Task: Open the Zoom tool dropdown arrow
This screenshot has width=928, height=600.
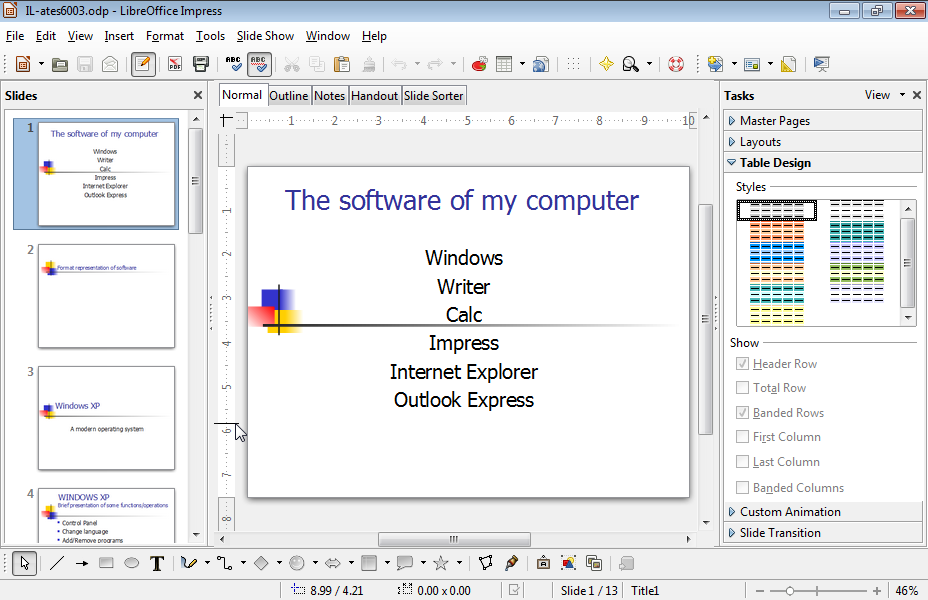Action: (x=649, y=64)
